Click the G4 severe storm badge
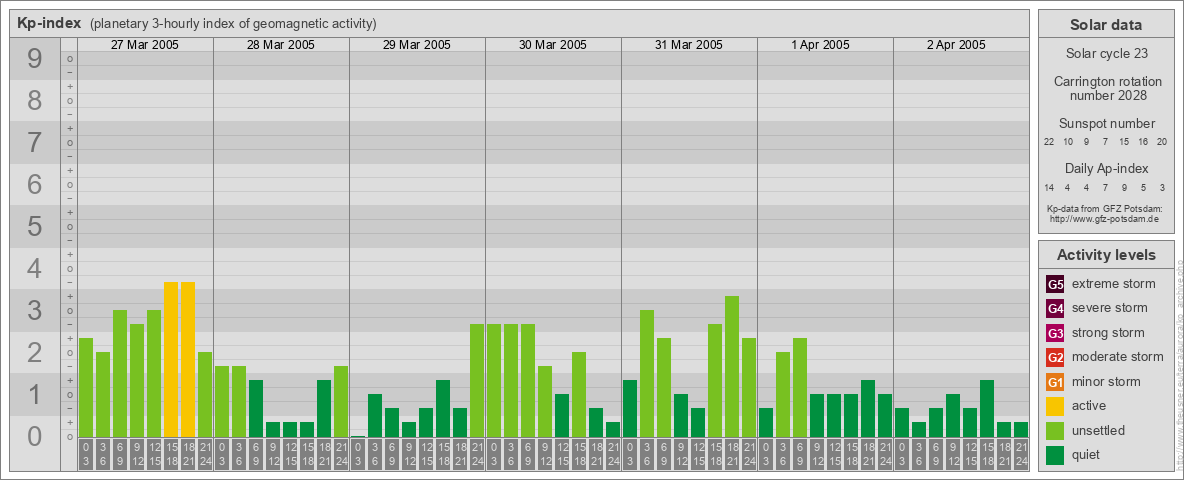 1055,308
